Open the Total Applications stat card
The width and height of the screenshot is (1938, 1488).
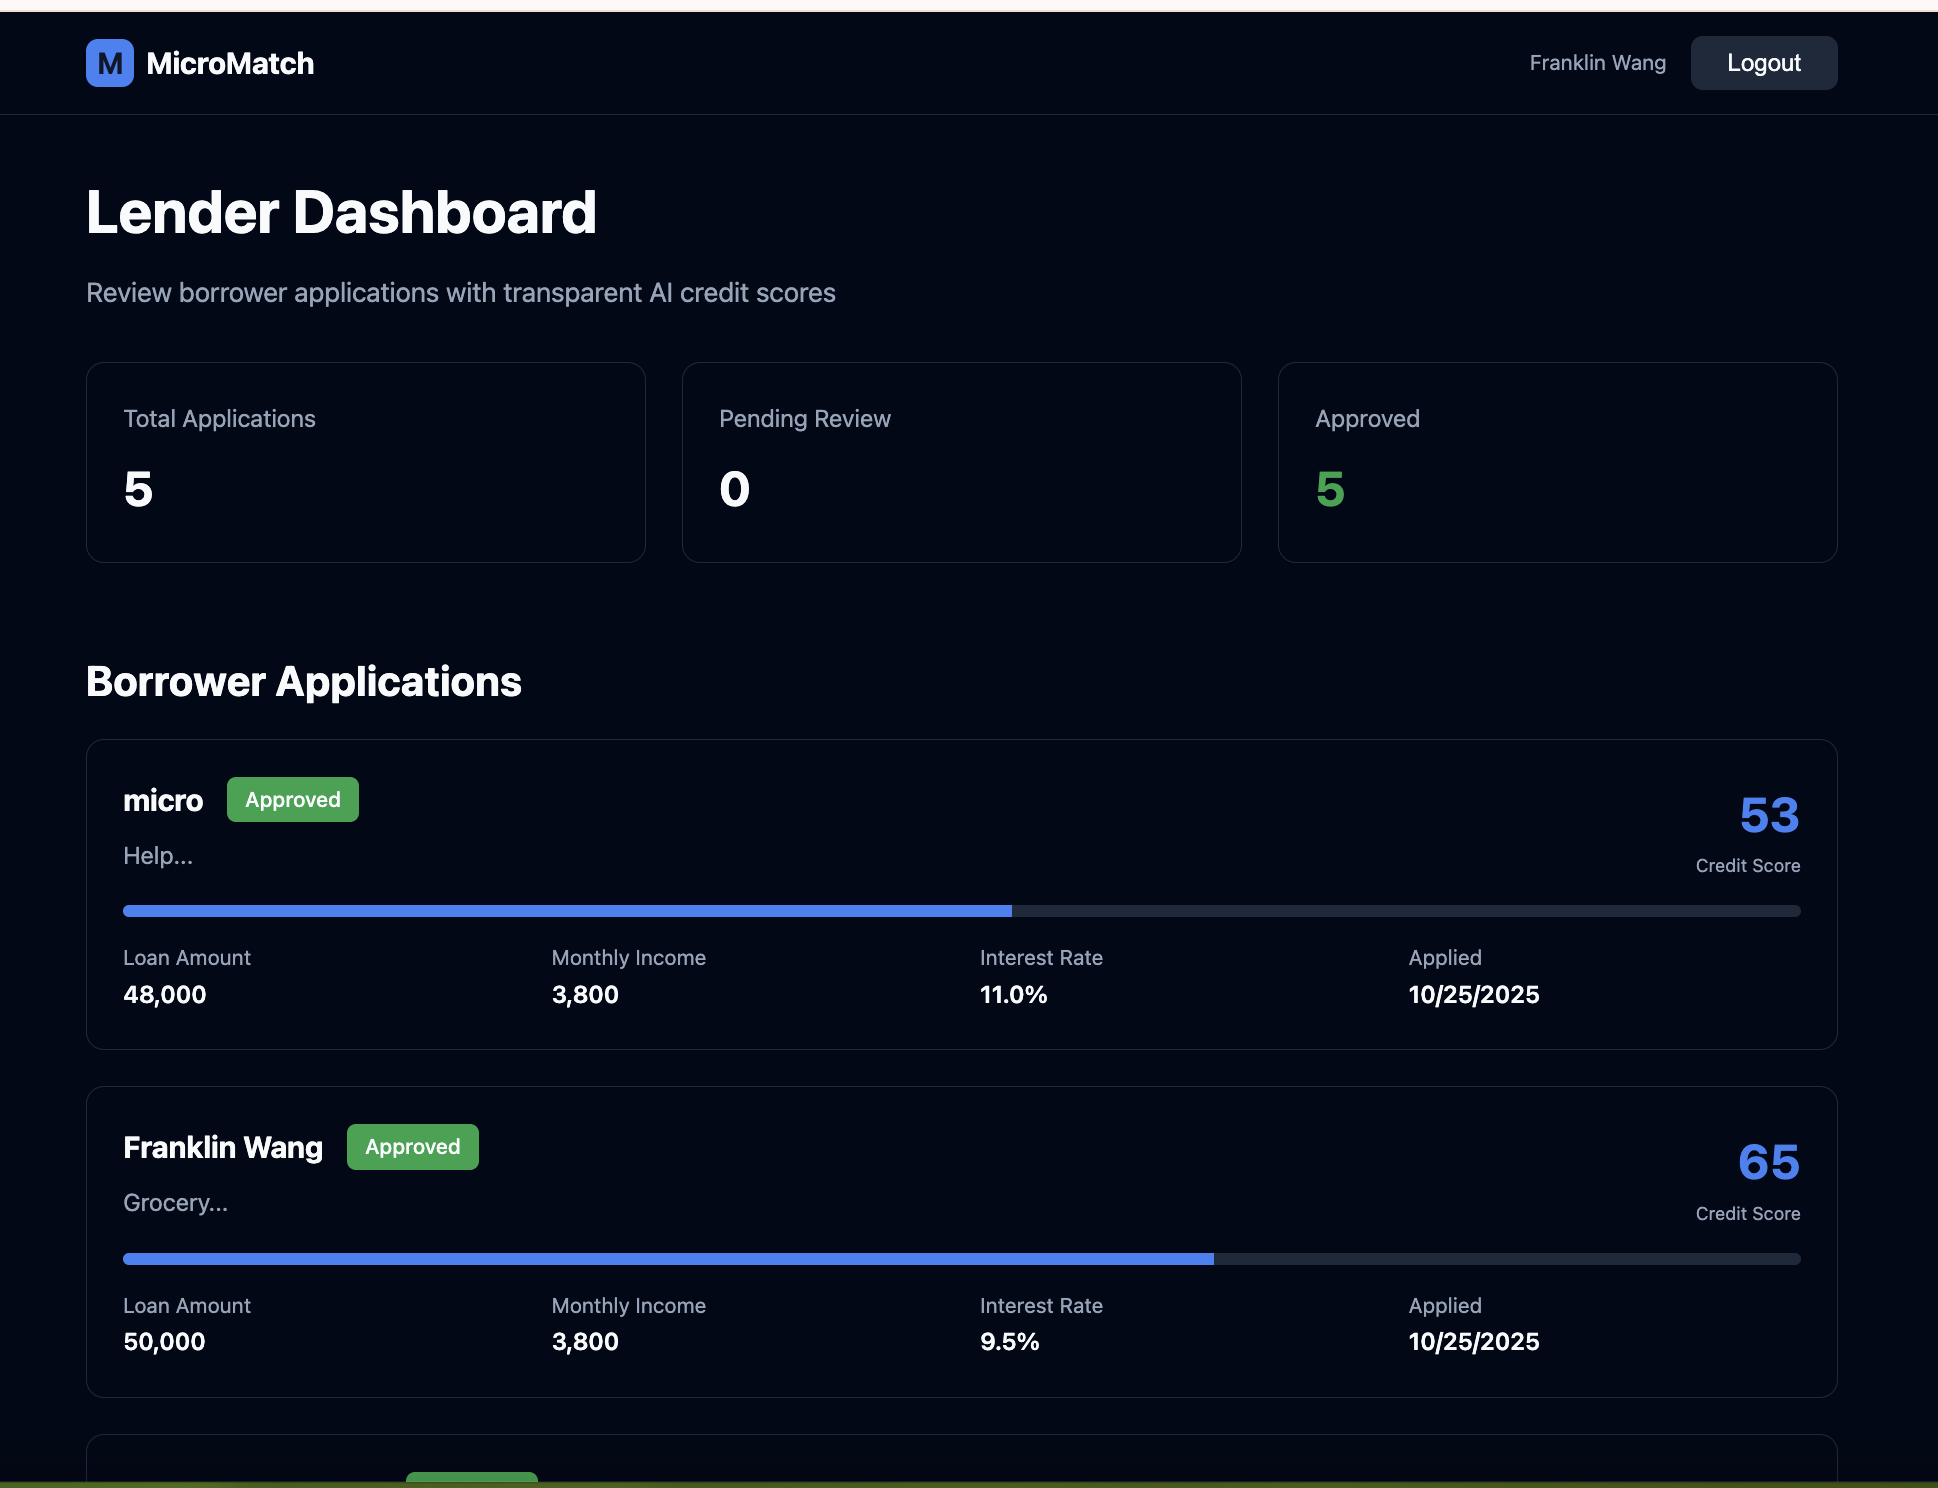pos(365,462)
